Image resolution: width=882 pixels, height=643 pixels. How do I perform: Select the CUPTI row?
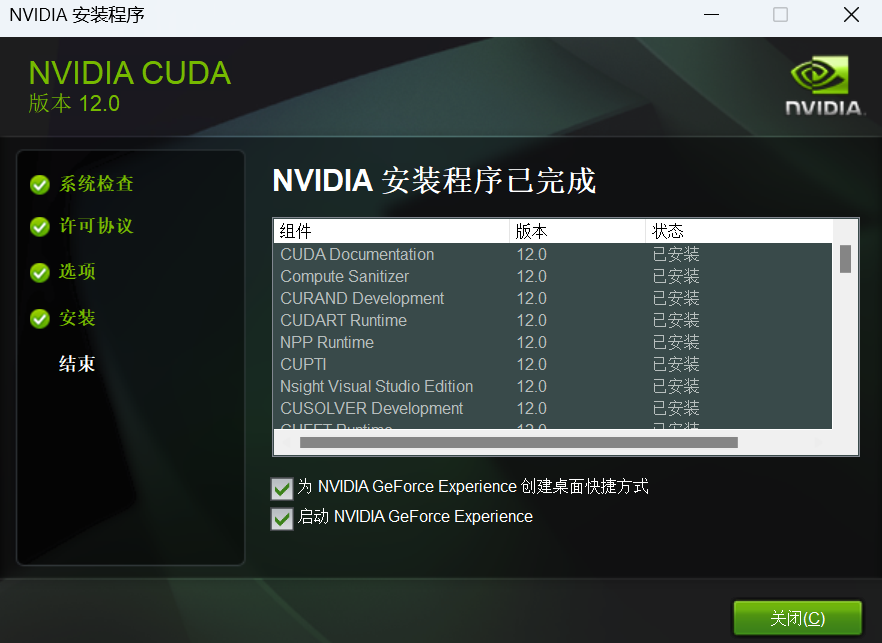pos(553,364)
